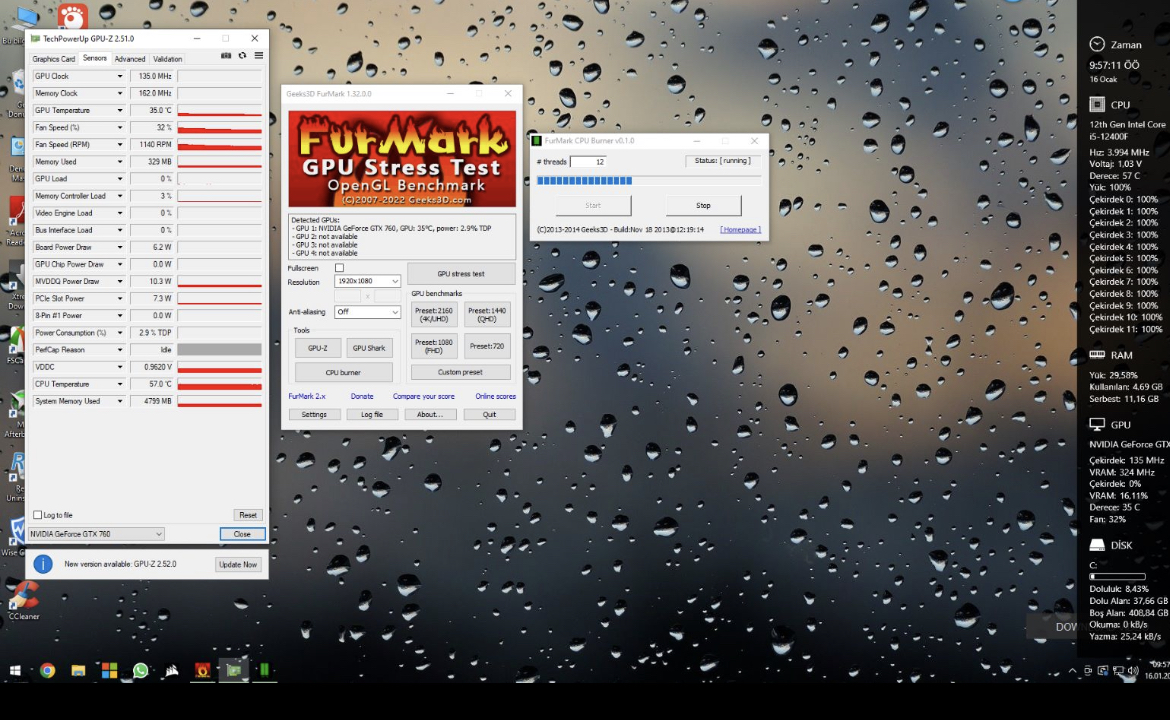Run Preset:1440 (QHD) benchmark
The width and height of the screenshot is (1170, 720).
click(487, 315)
